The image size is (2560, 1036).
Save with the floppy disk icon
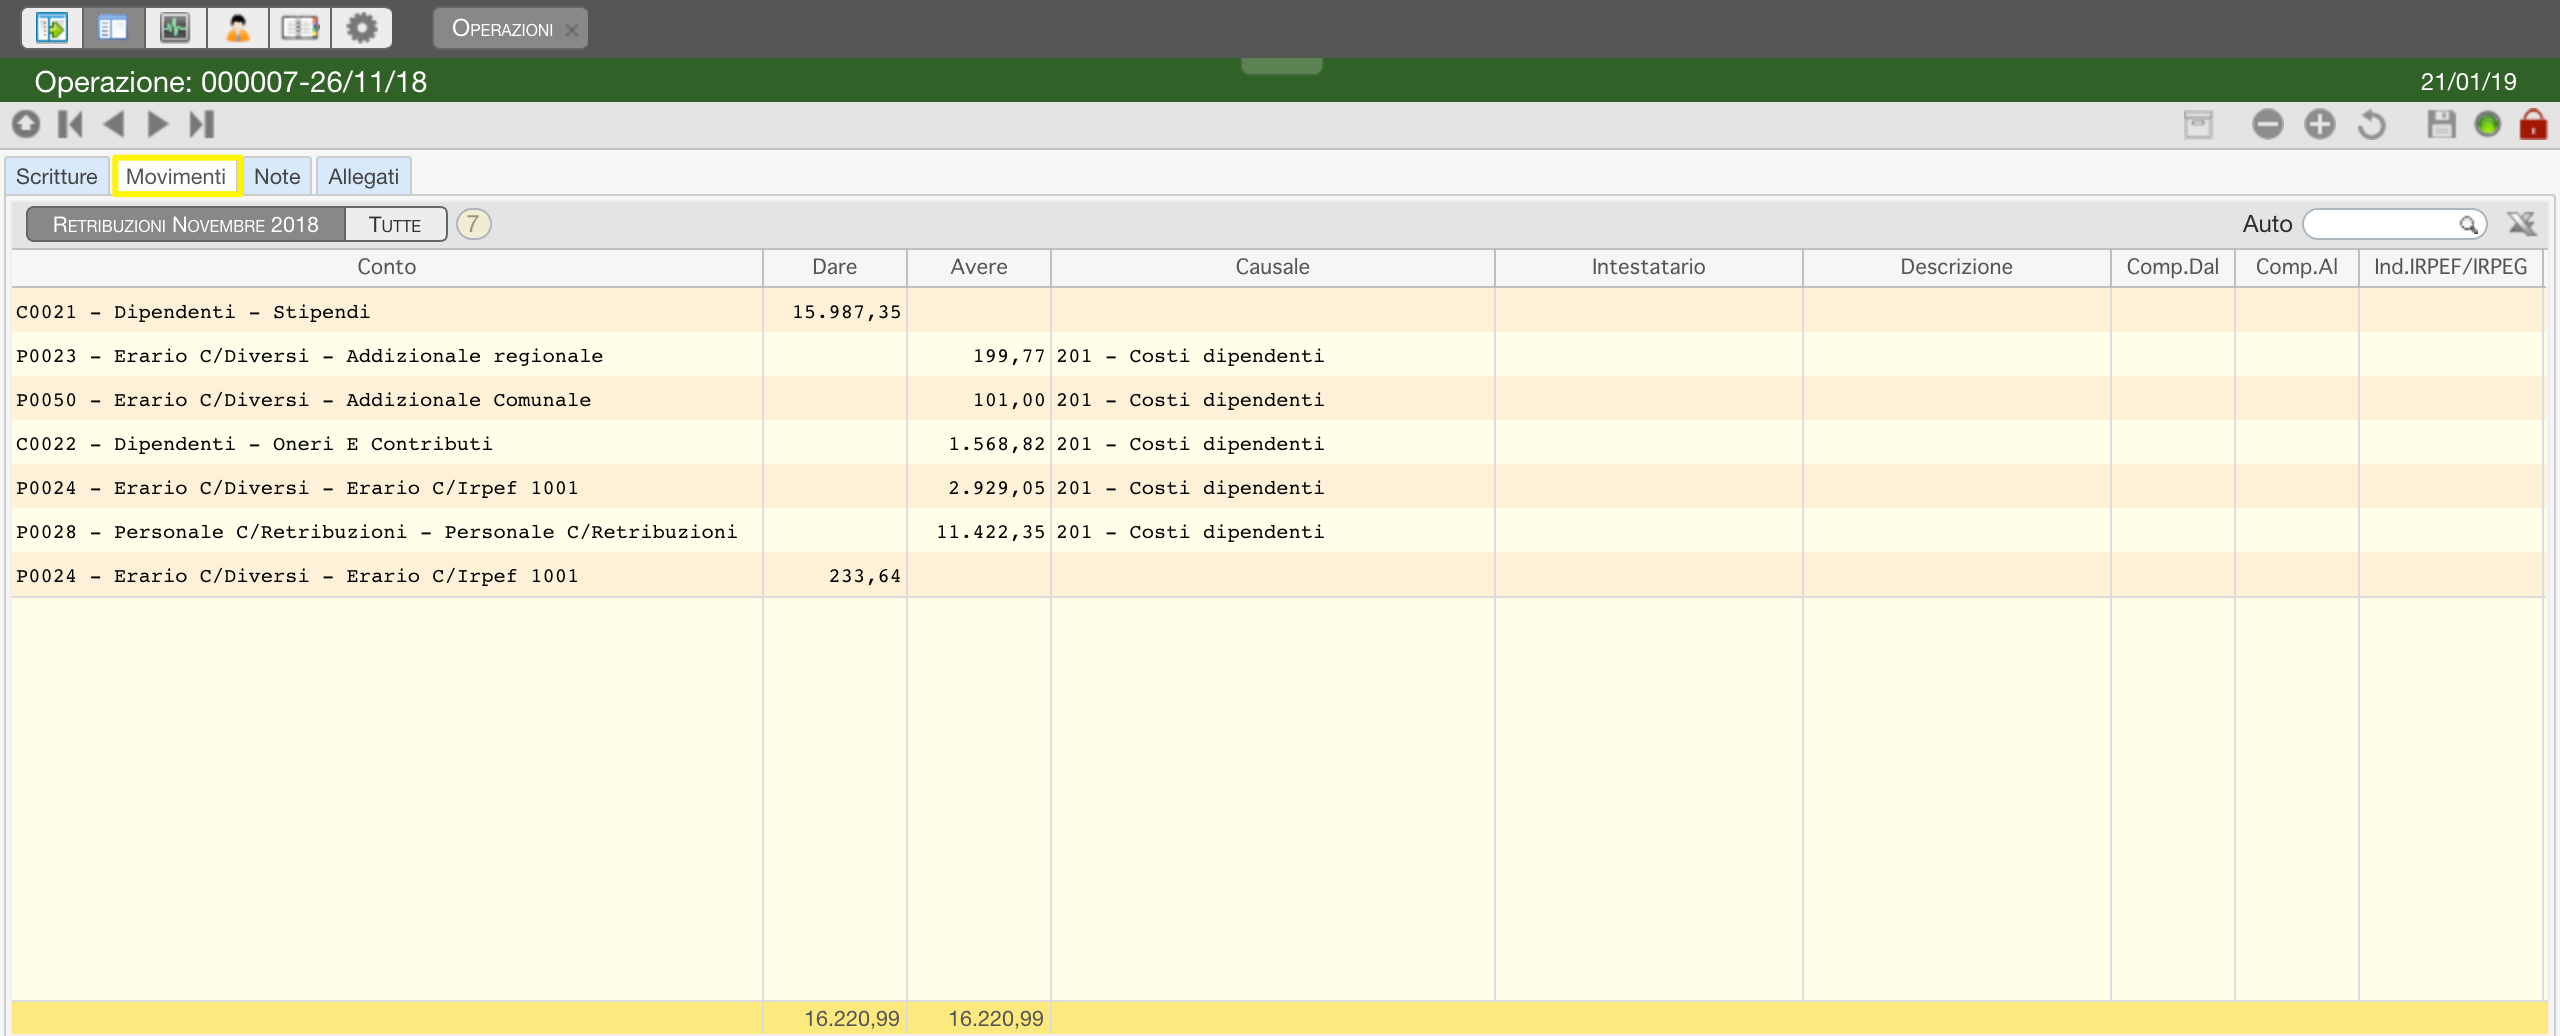pyautogui.click(x=2441, y=124)
